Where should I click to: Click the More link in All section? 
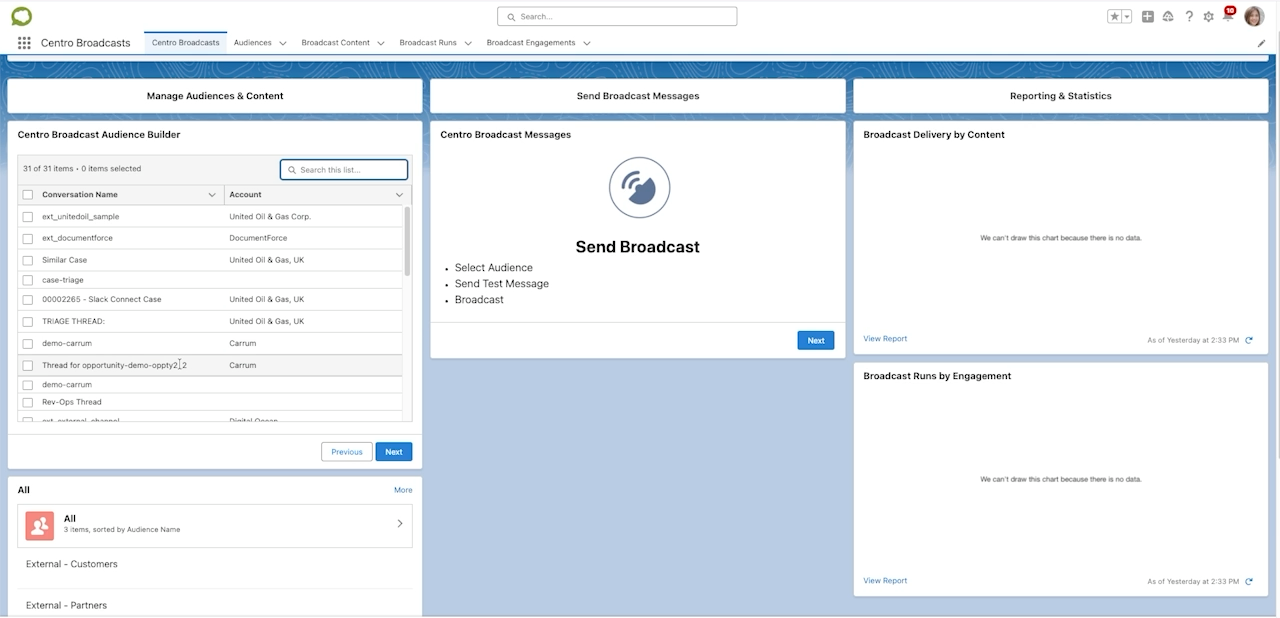pos(403,490)
